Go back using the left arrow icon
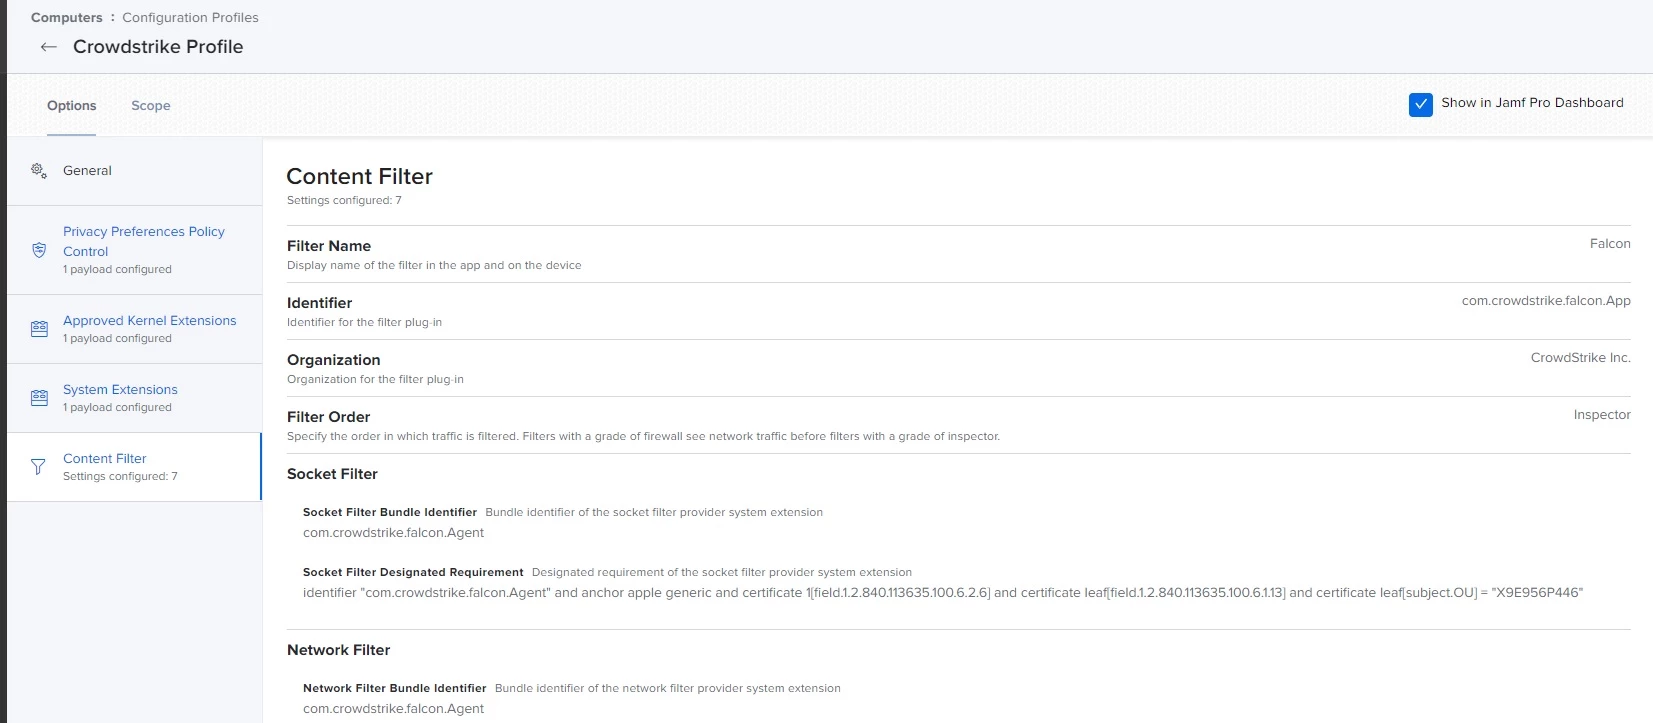This screenshot has width=1653, height=723. (48, 47)
